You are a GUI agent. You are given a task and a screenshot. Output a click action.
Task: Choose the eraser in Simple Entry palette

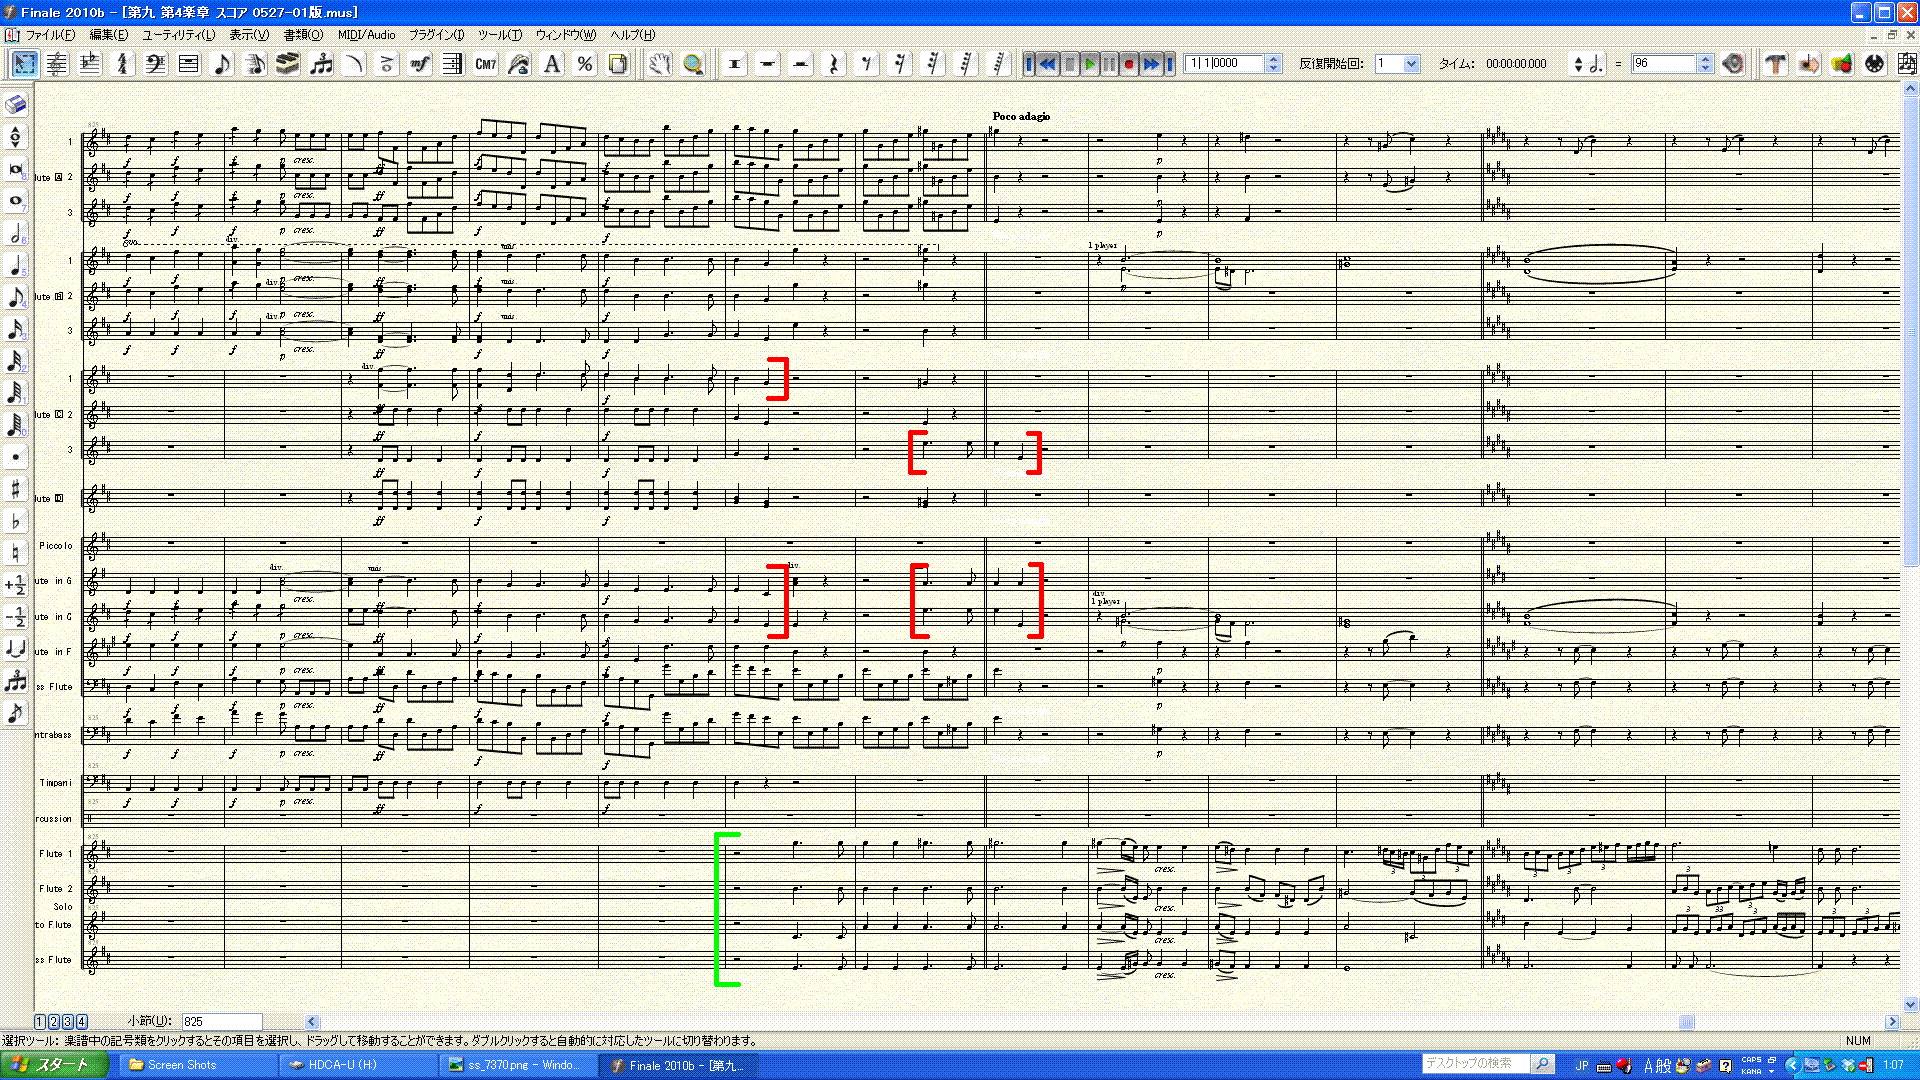[16, 105]
